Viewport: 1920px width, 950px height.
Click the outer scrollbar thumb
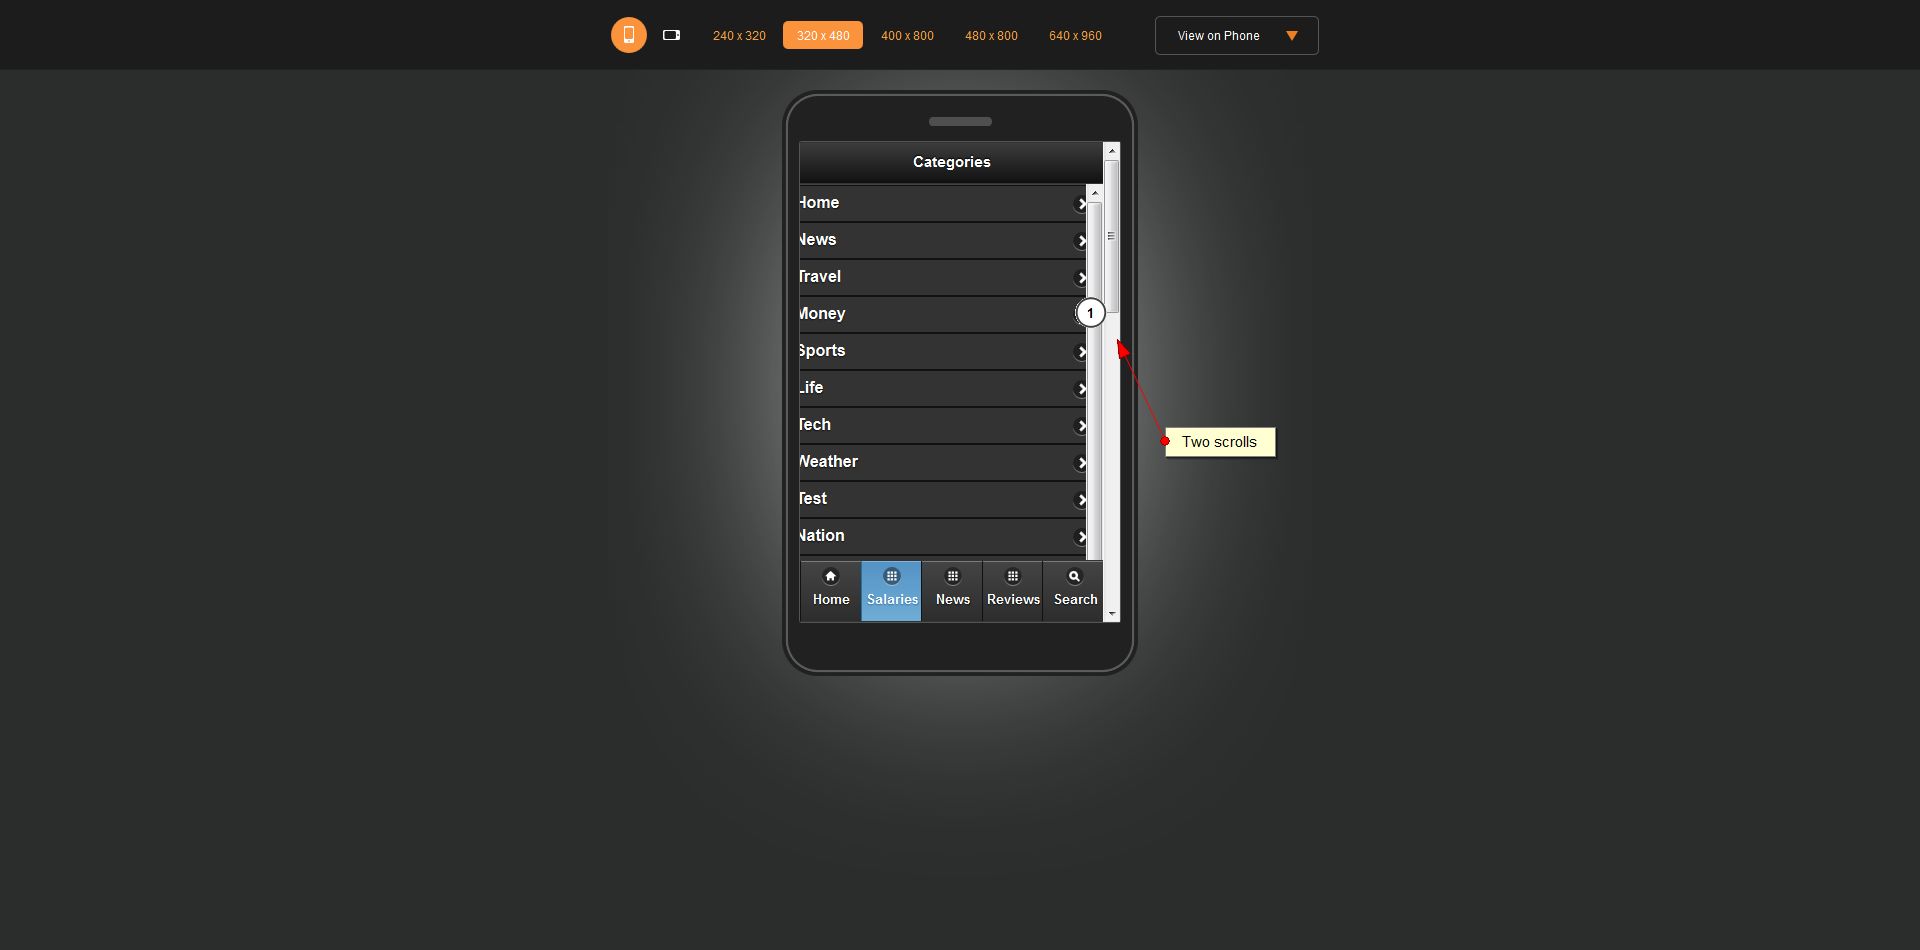click(x=1112, y=236)
